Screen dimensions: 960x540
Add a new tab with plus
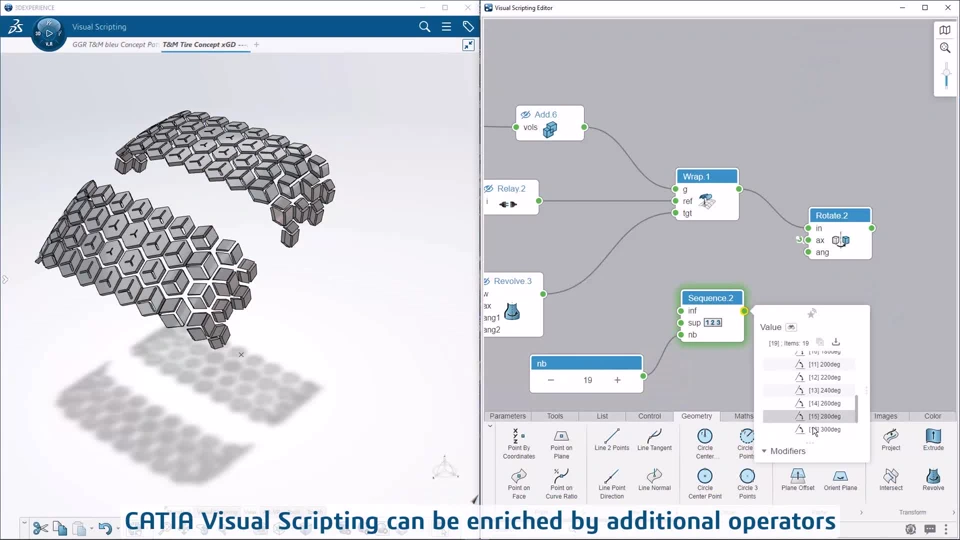coord(257,45)
